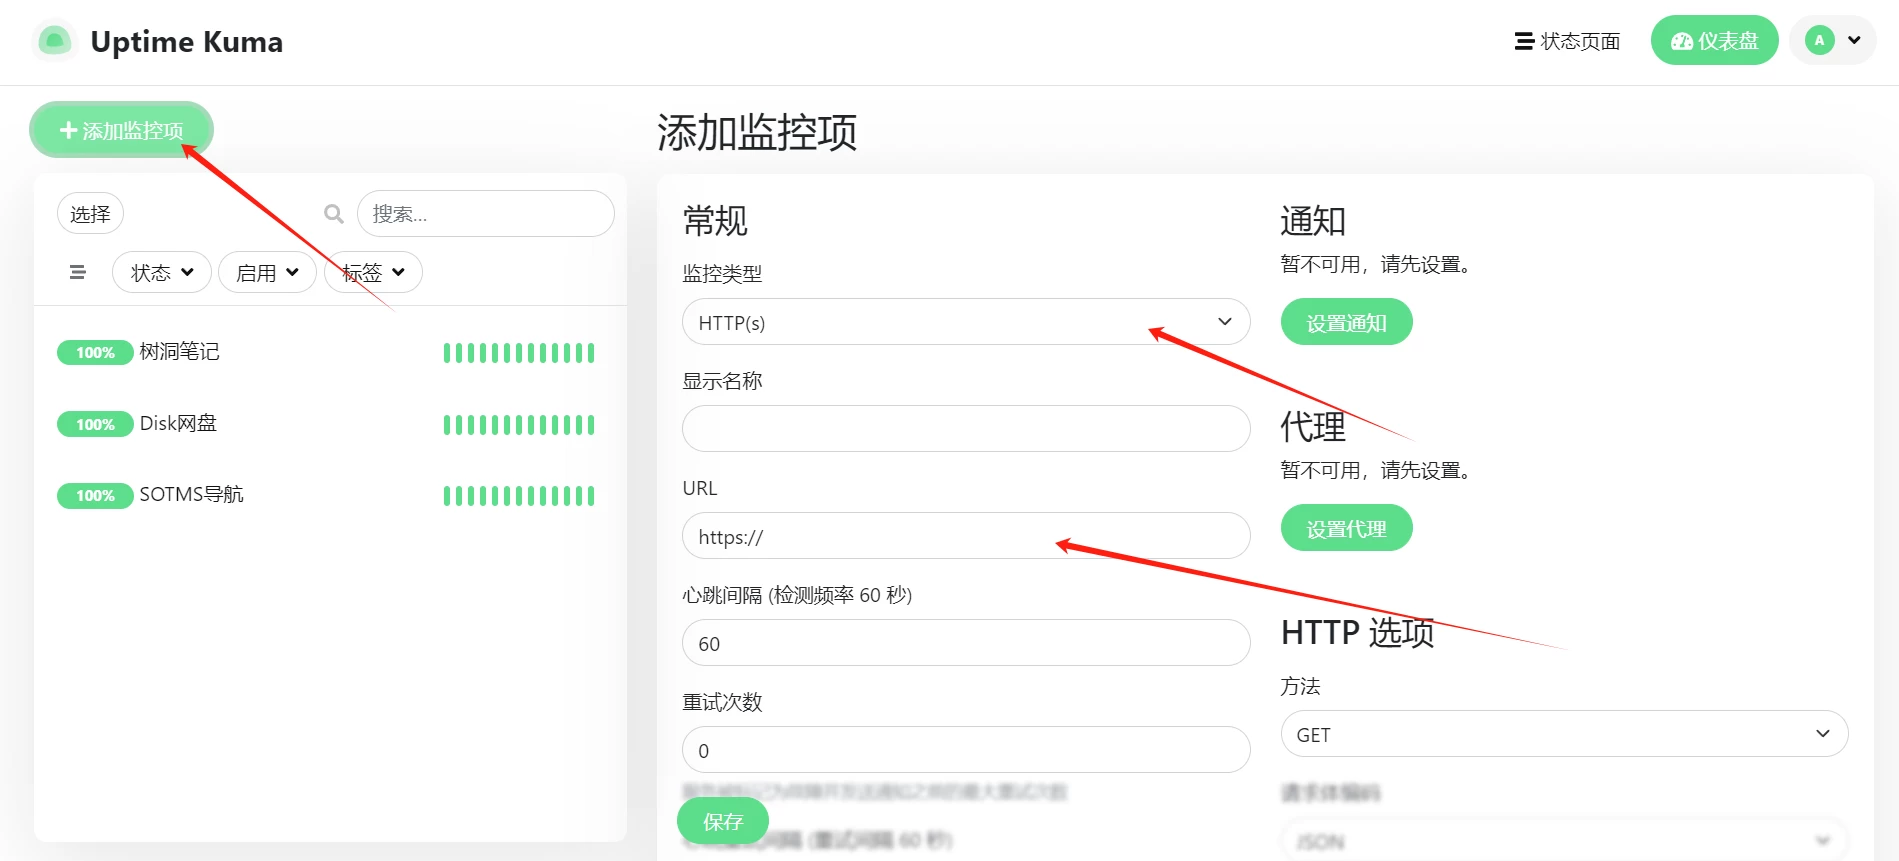1899x861 pixels.
Task: Click the gauge icon in 仪表盘 button
Action: (x=1682, y=41)
